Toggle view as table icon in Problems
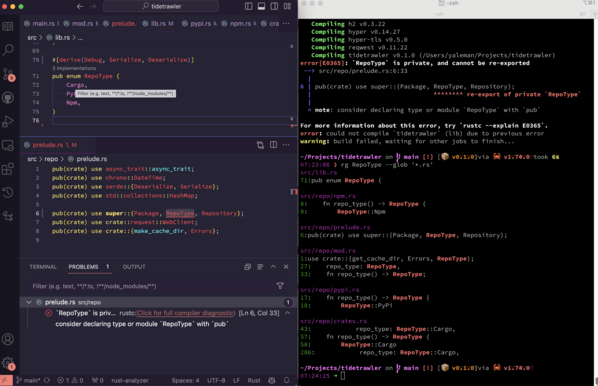 point(260,267)
